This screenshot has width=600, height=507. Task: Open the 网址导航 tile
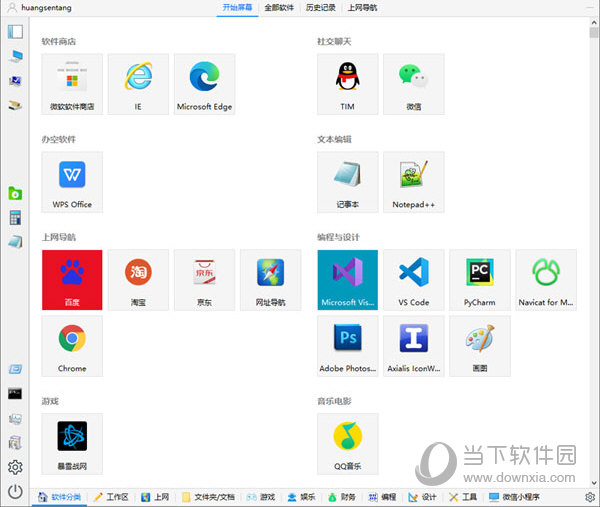coord(271,280)
